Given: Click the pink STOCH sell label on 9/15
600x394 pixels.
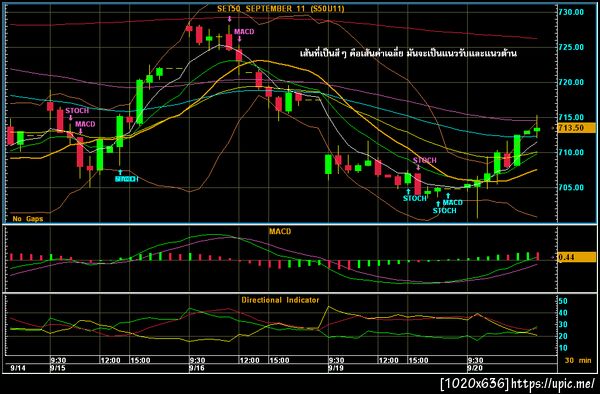Looking at the screenshot, I should (77, 111).
